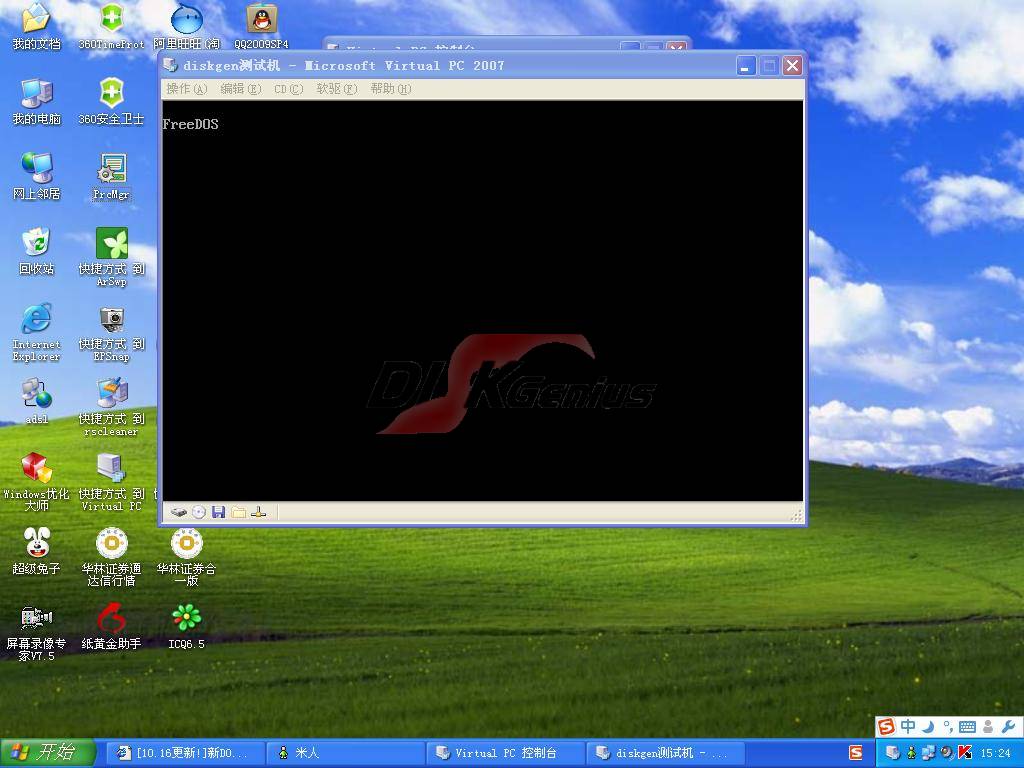Select the 屏幕录像专家V7.5 desktop icon
This screenshot has height=768, width=1024.
(37, 632)
